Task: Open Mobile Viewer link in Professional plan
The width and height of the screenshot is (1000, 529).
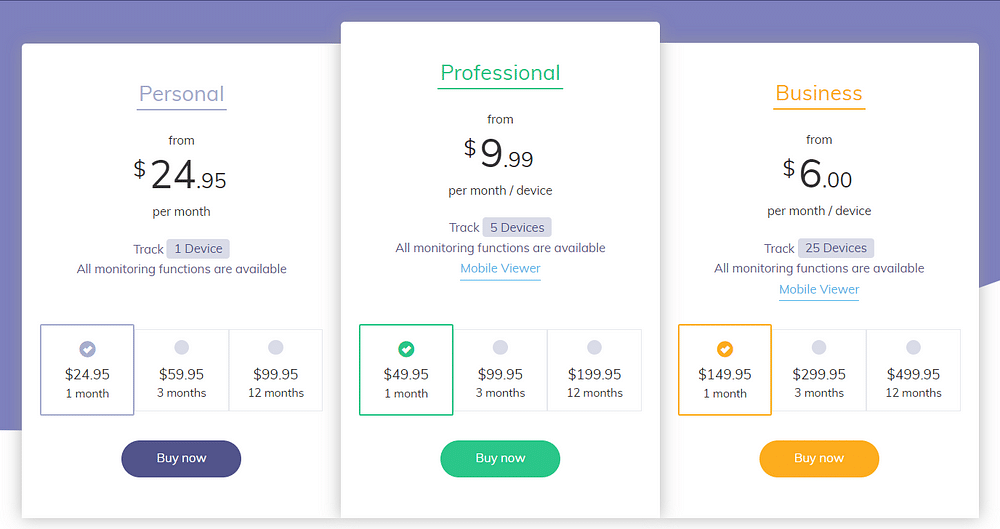Action: click(501, 269)
